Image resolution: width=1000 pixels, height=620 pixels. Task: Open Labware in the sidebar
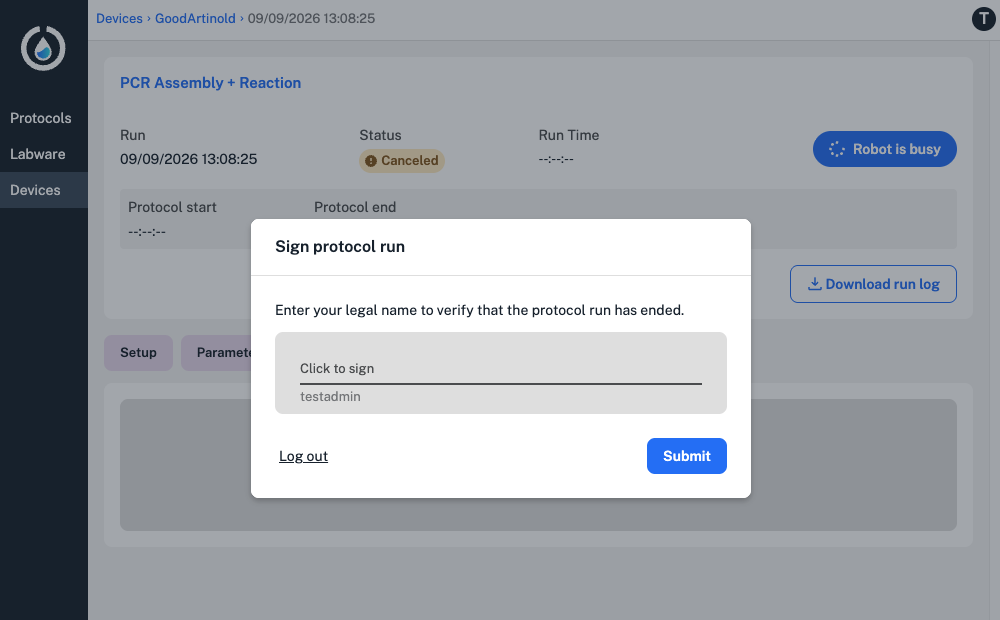tap(38, 154)
